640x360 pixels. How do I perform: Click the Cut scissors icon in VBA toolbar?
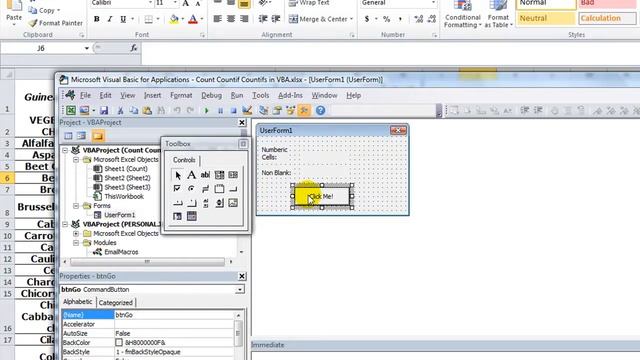120,110
